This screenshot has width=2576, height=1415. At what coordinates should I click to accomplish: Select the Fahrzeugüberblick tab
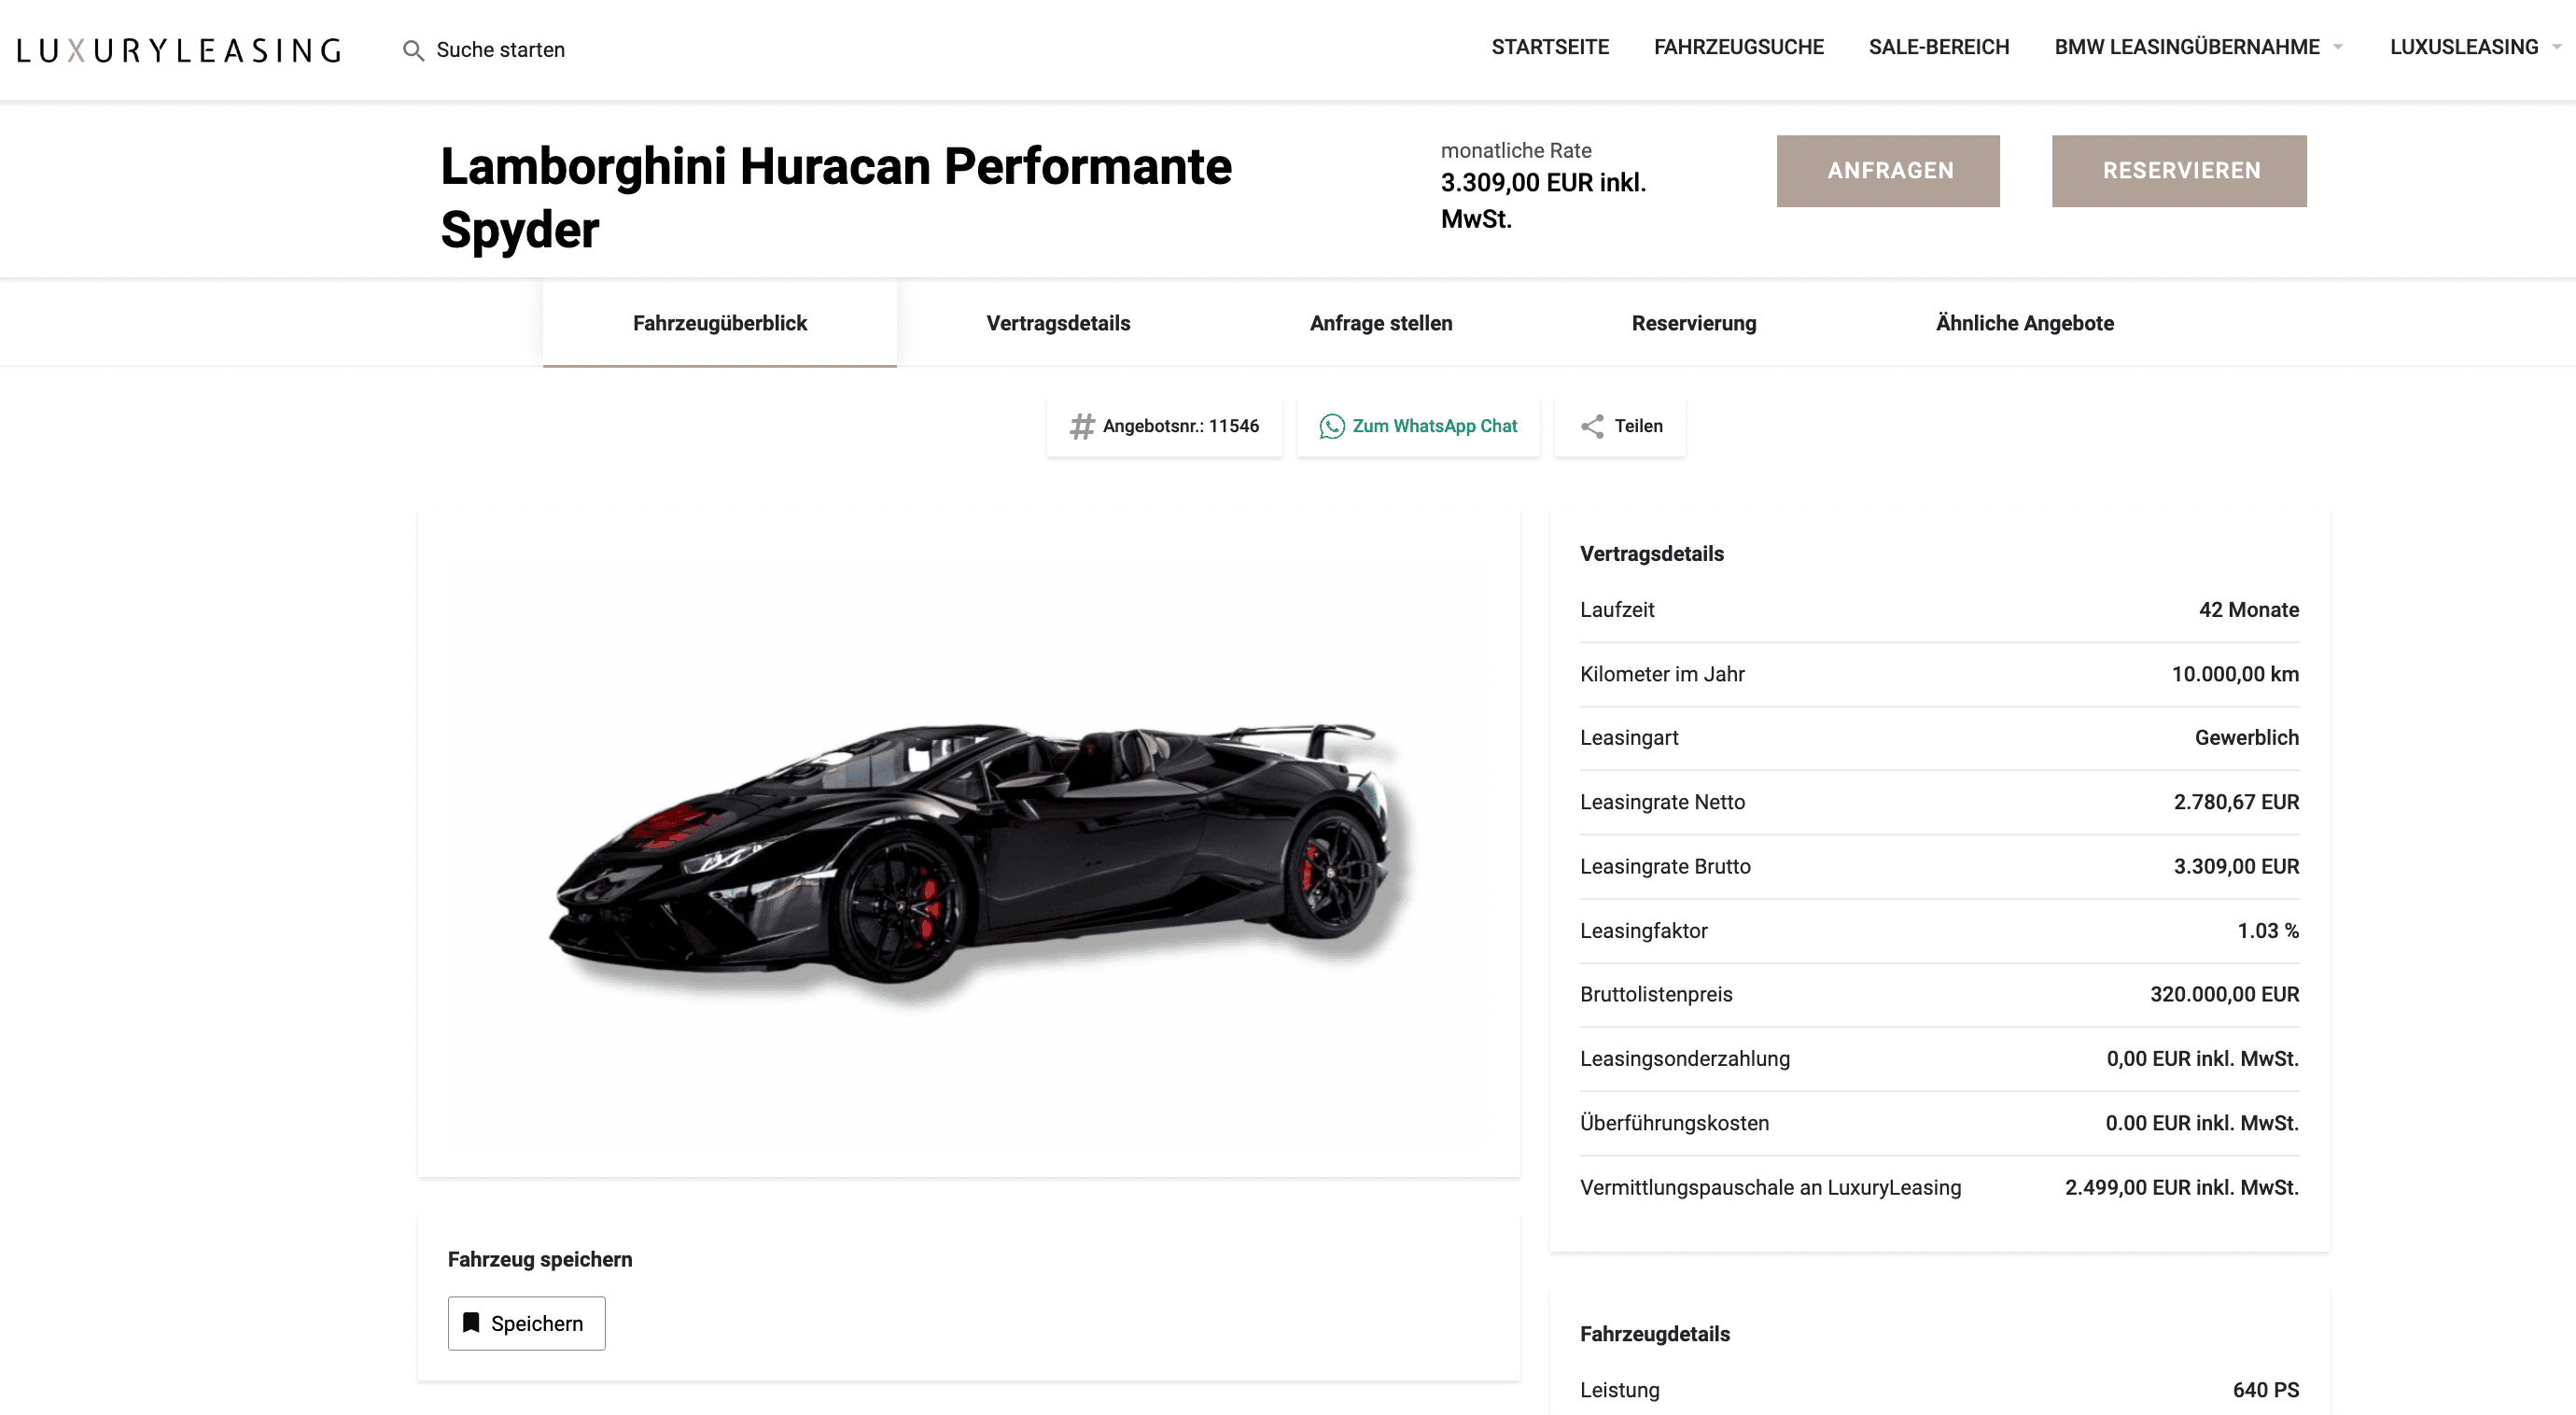[x=720, y=323]
